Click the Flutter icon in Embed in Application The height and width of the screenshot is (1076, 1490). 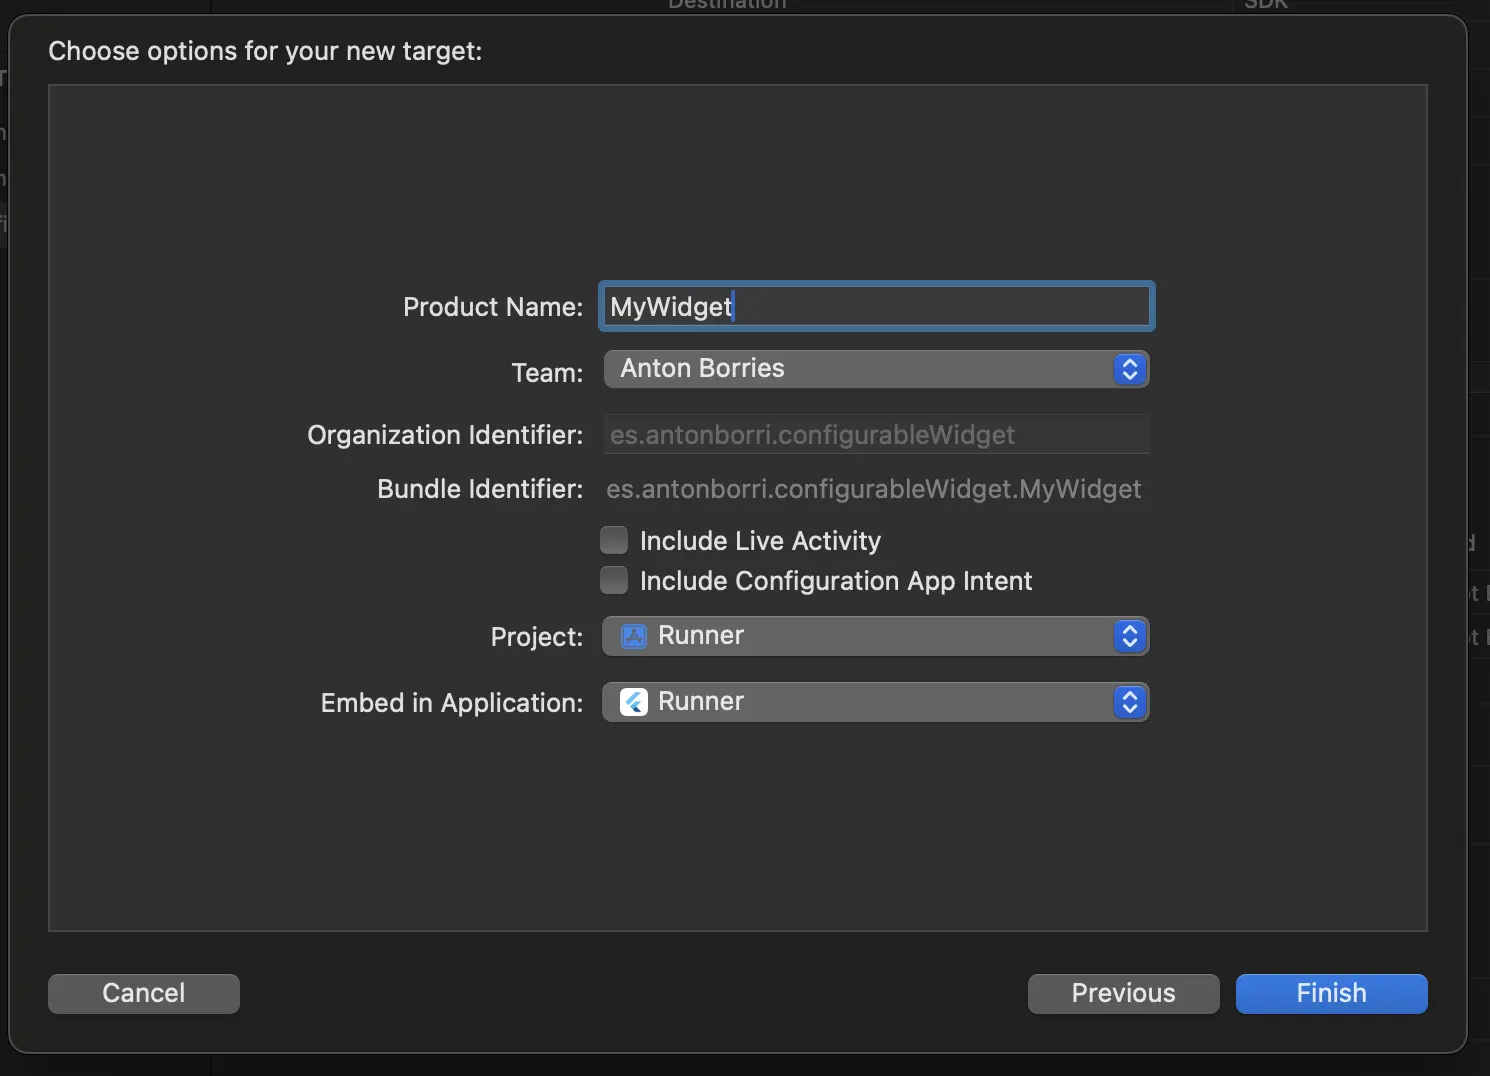(x=634, y=702)
